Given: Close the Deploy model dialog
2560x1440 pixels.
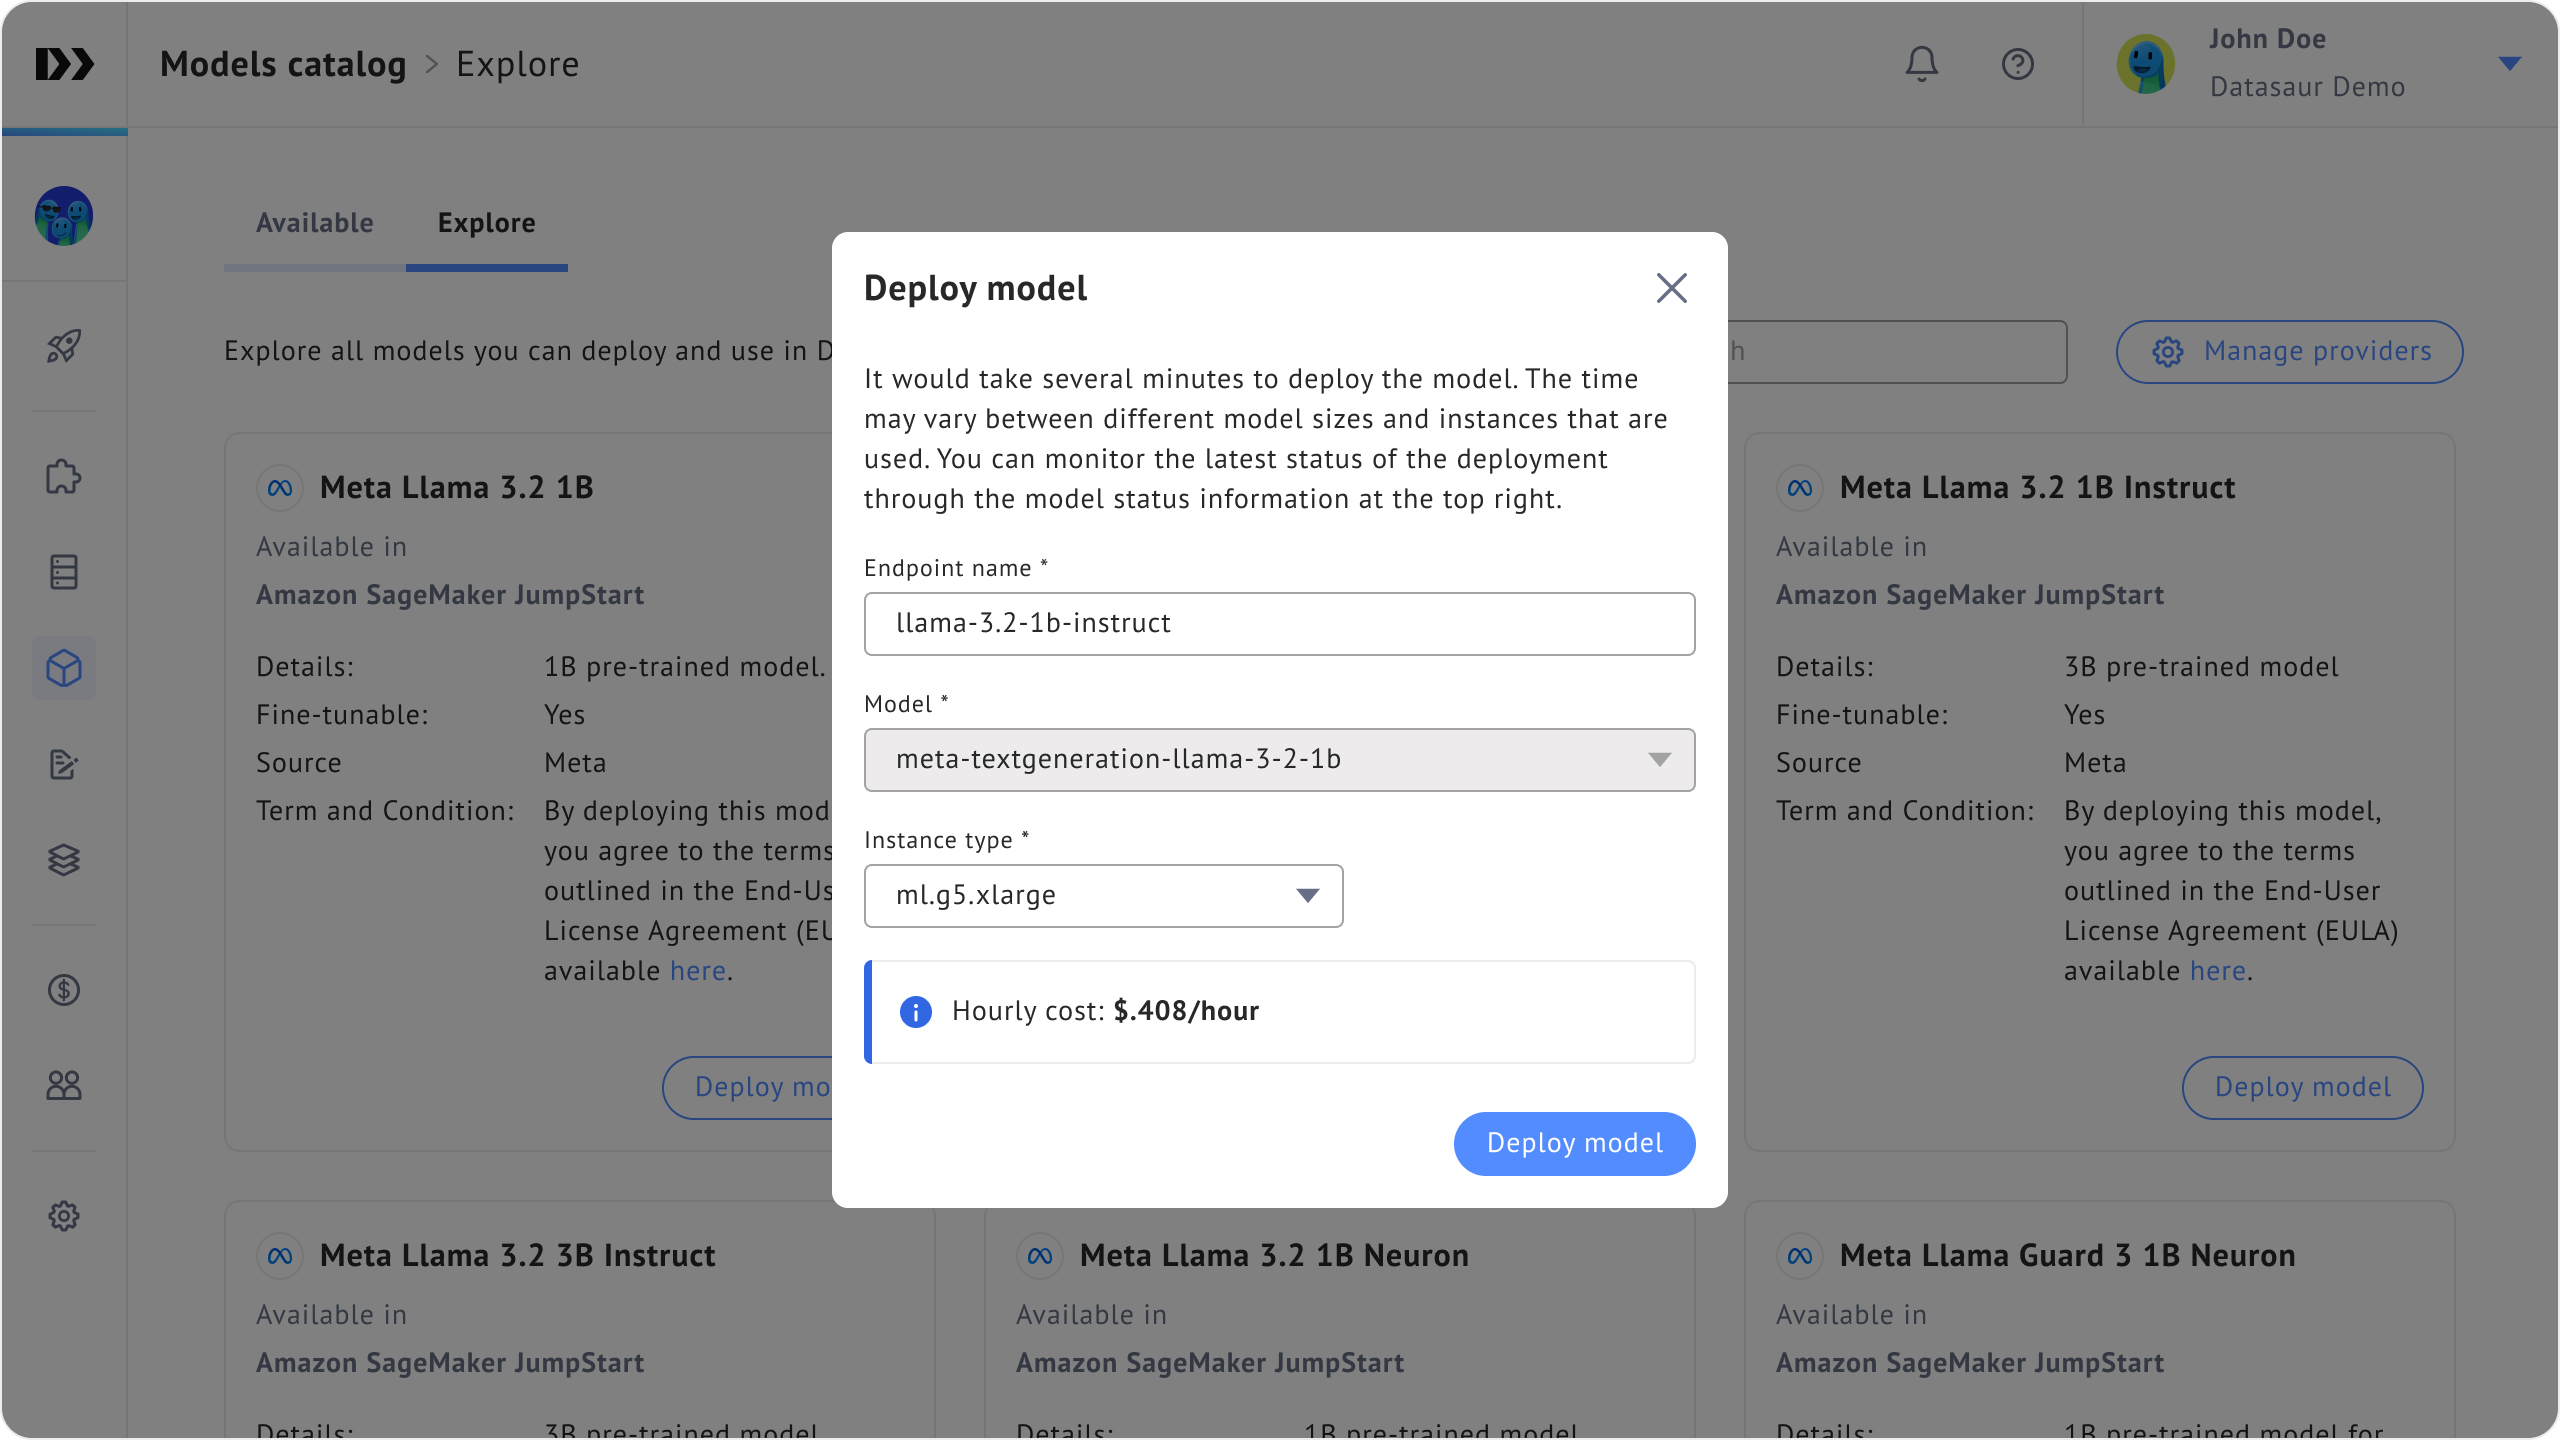Looking at the screenshot, I should [x=1671, y=289].
